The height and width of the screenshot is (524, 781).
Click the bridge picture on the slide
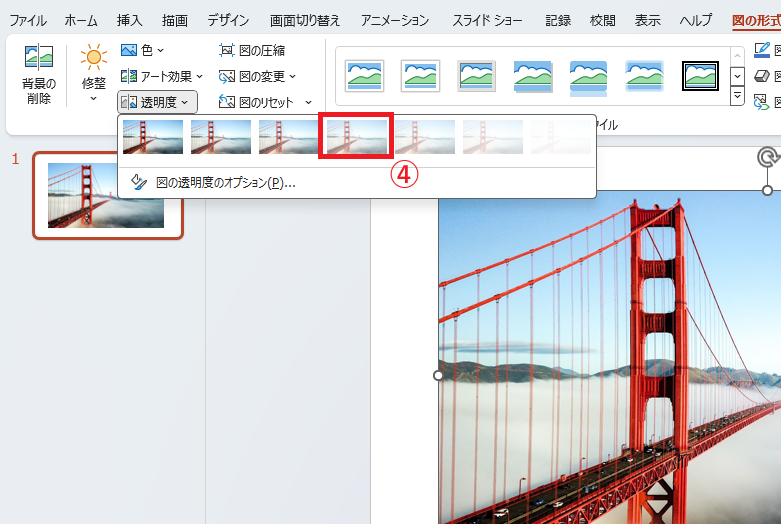[610, 357]
